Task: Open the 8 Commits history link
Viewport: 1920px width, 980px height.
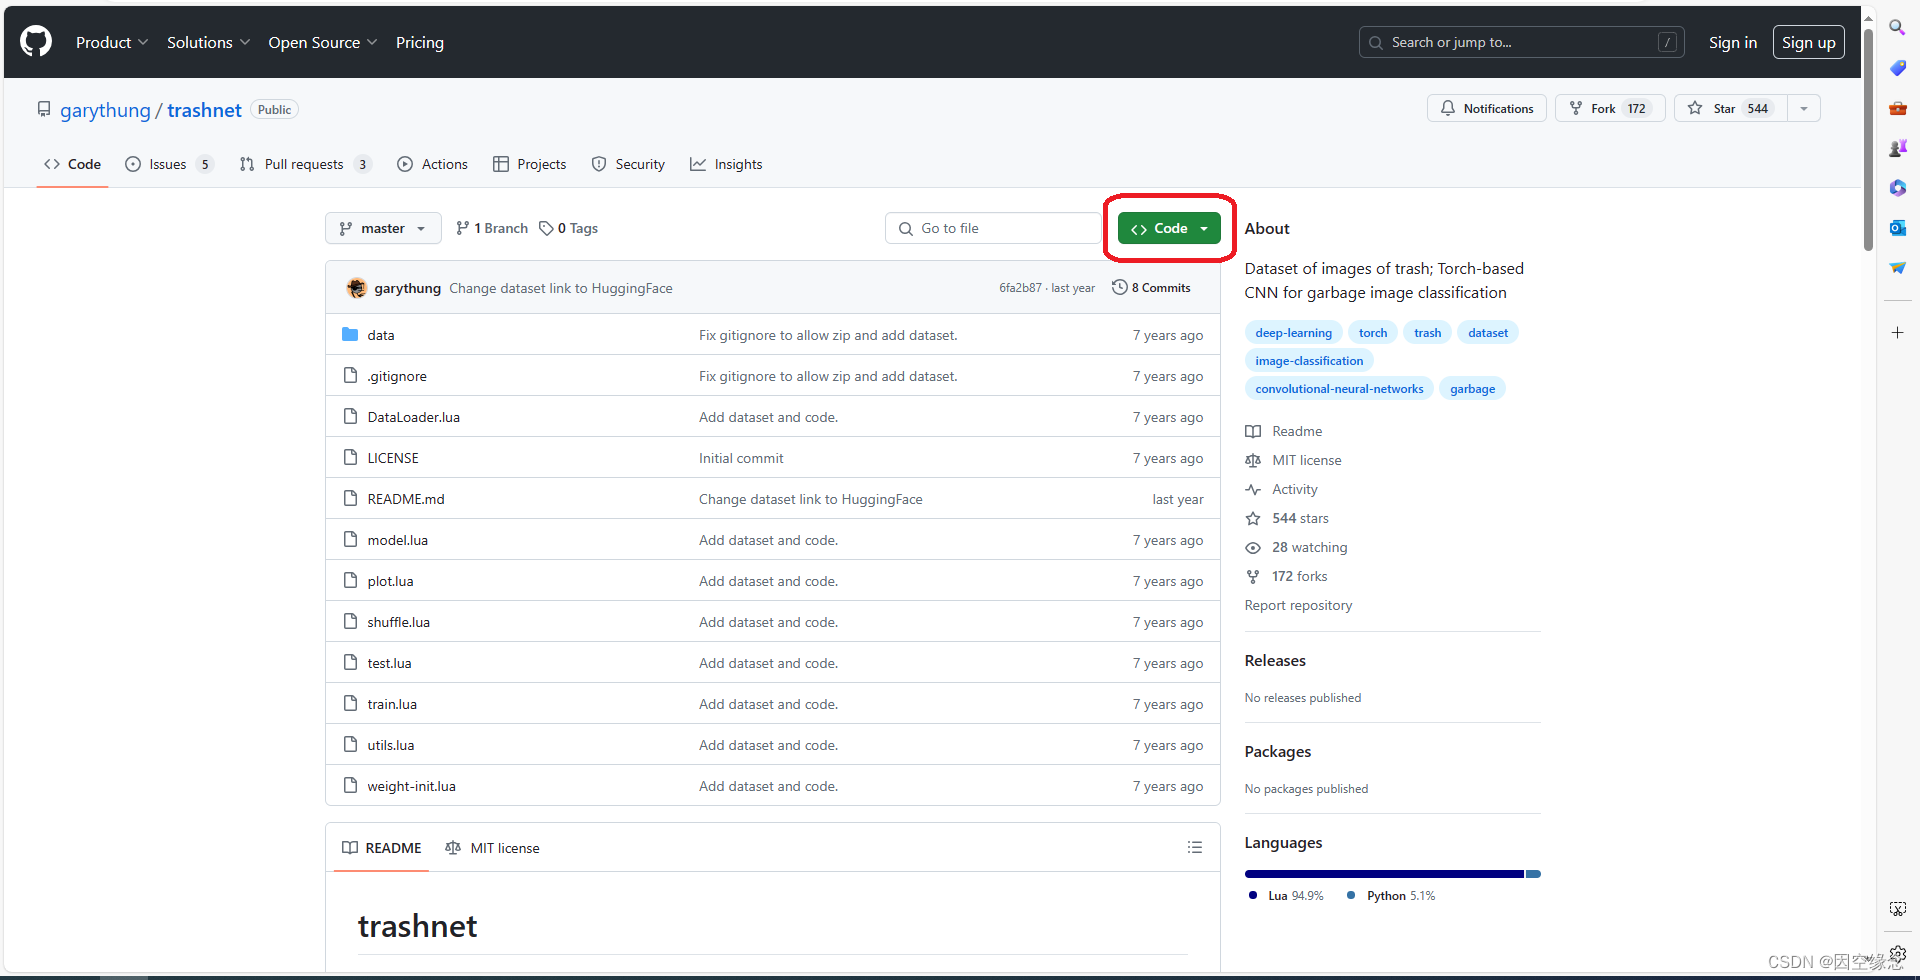Action: pos(1151,288)
